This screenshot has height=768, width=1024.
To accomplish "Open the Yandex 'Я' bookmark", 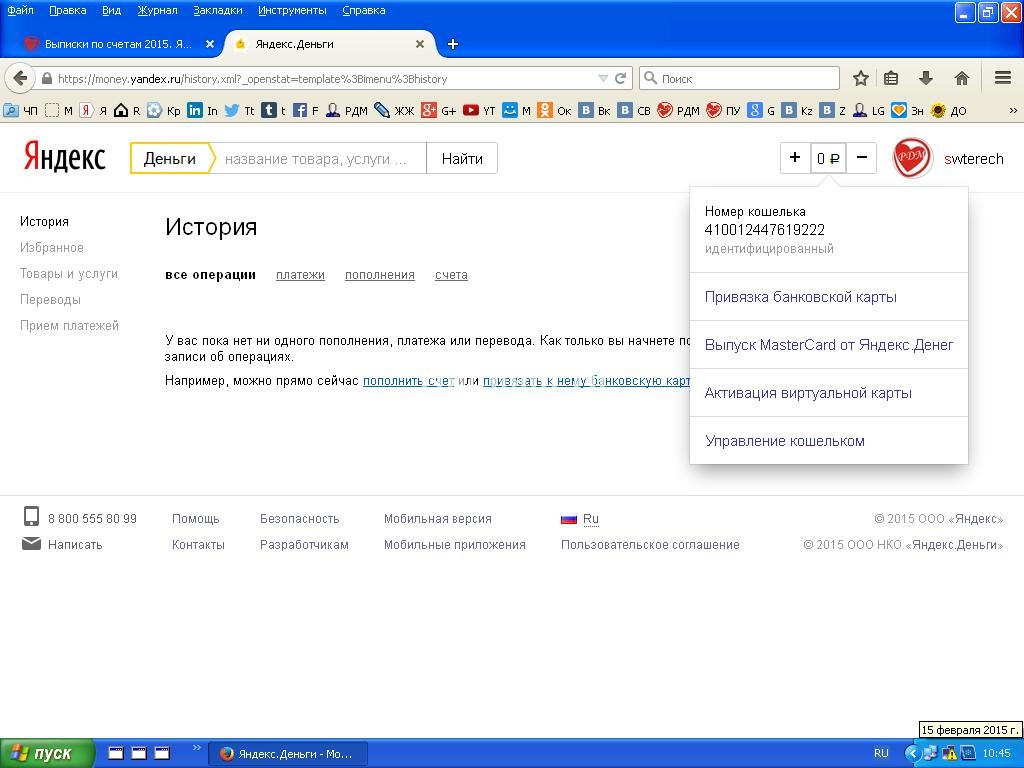I will click(93, 110).
